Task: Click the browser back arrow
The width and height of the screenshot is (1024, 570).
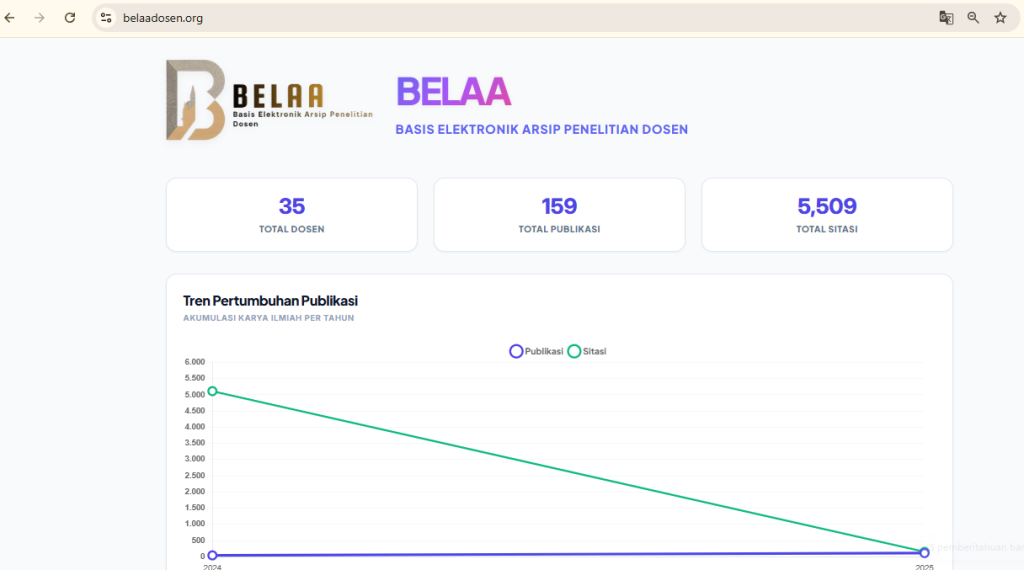Action: click(10, 18)
